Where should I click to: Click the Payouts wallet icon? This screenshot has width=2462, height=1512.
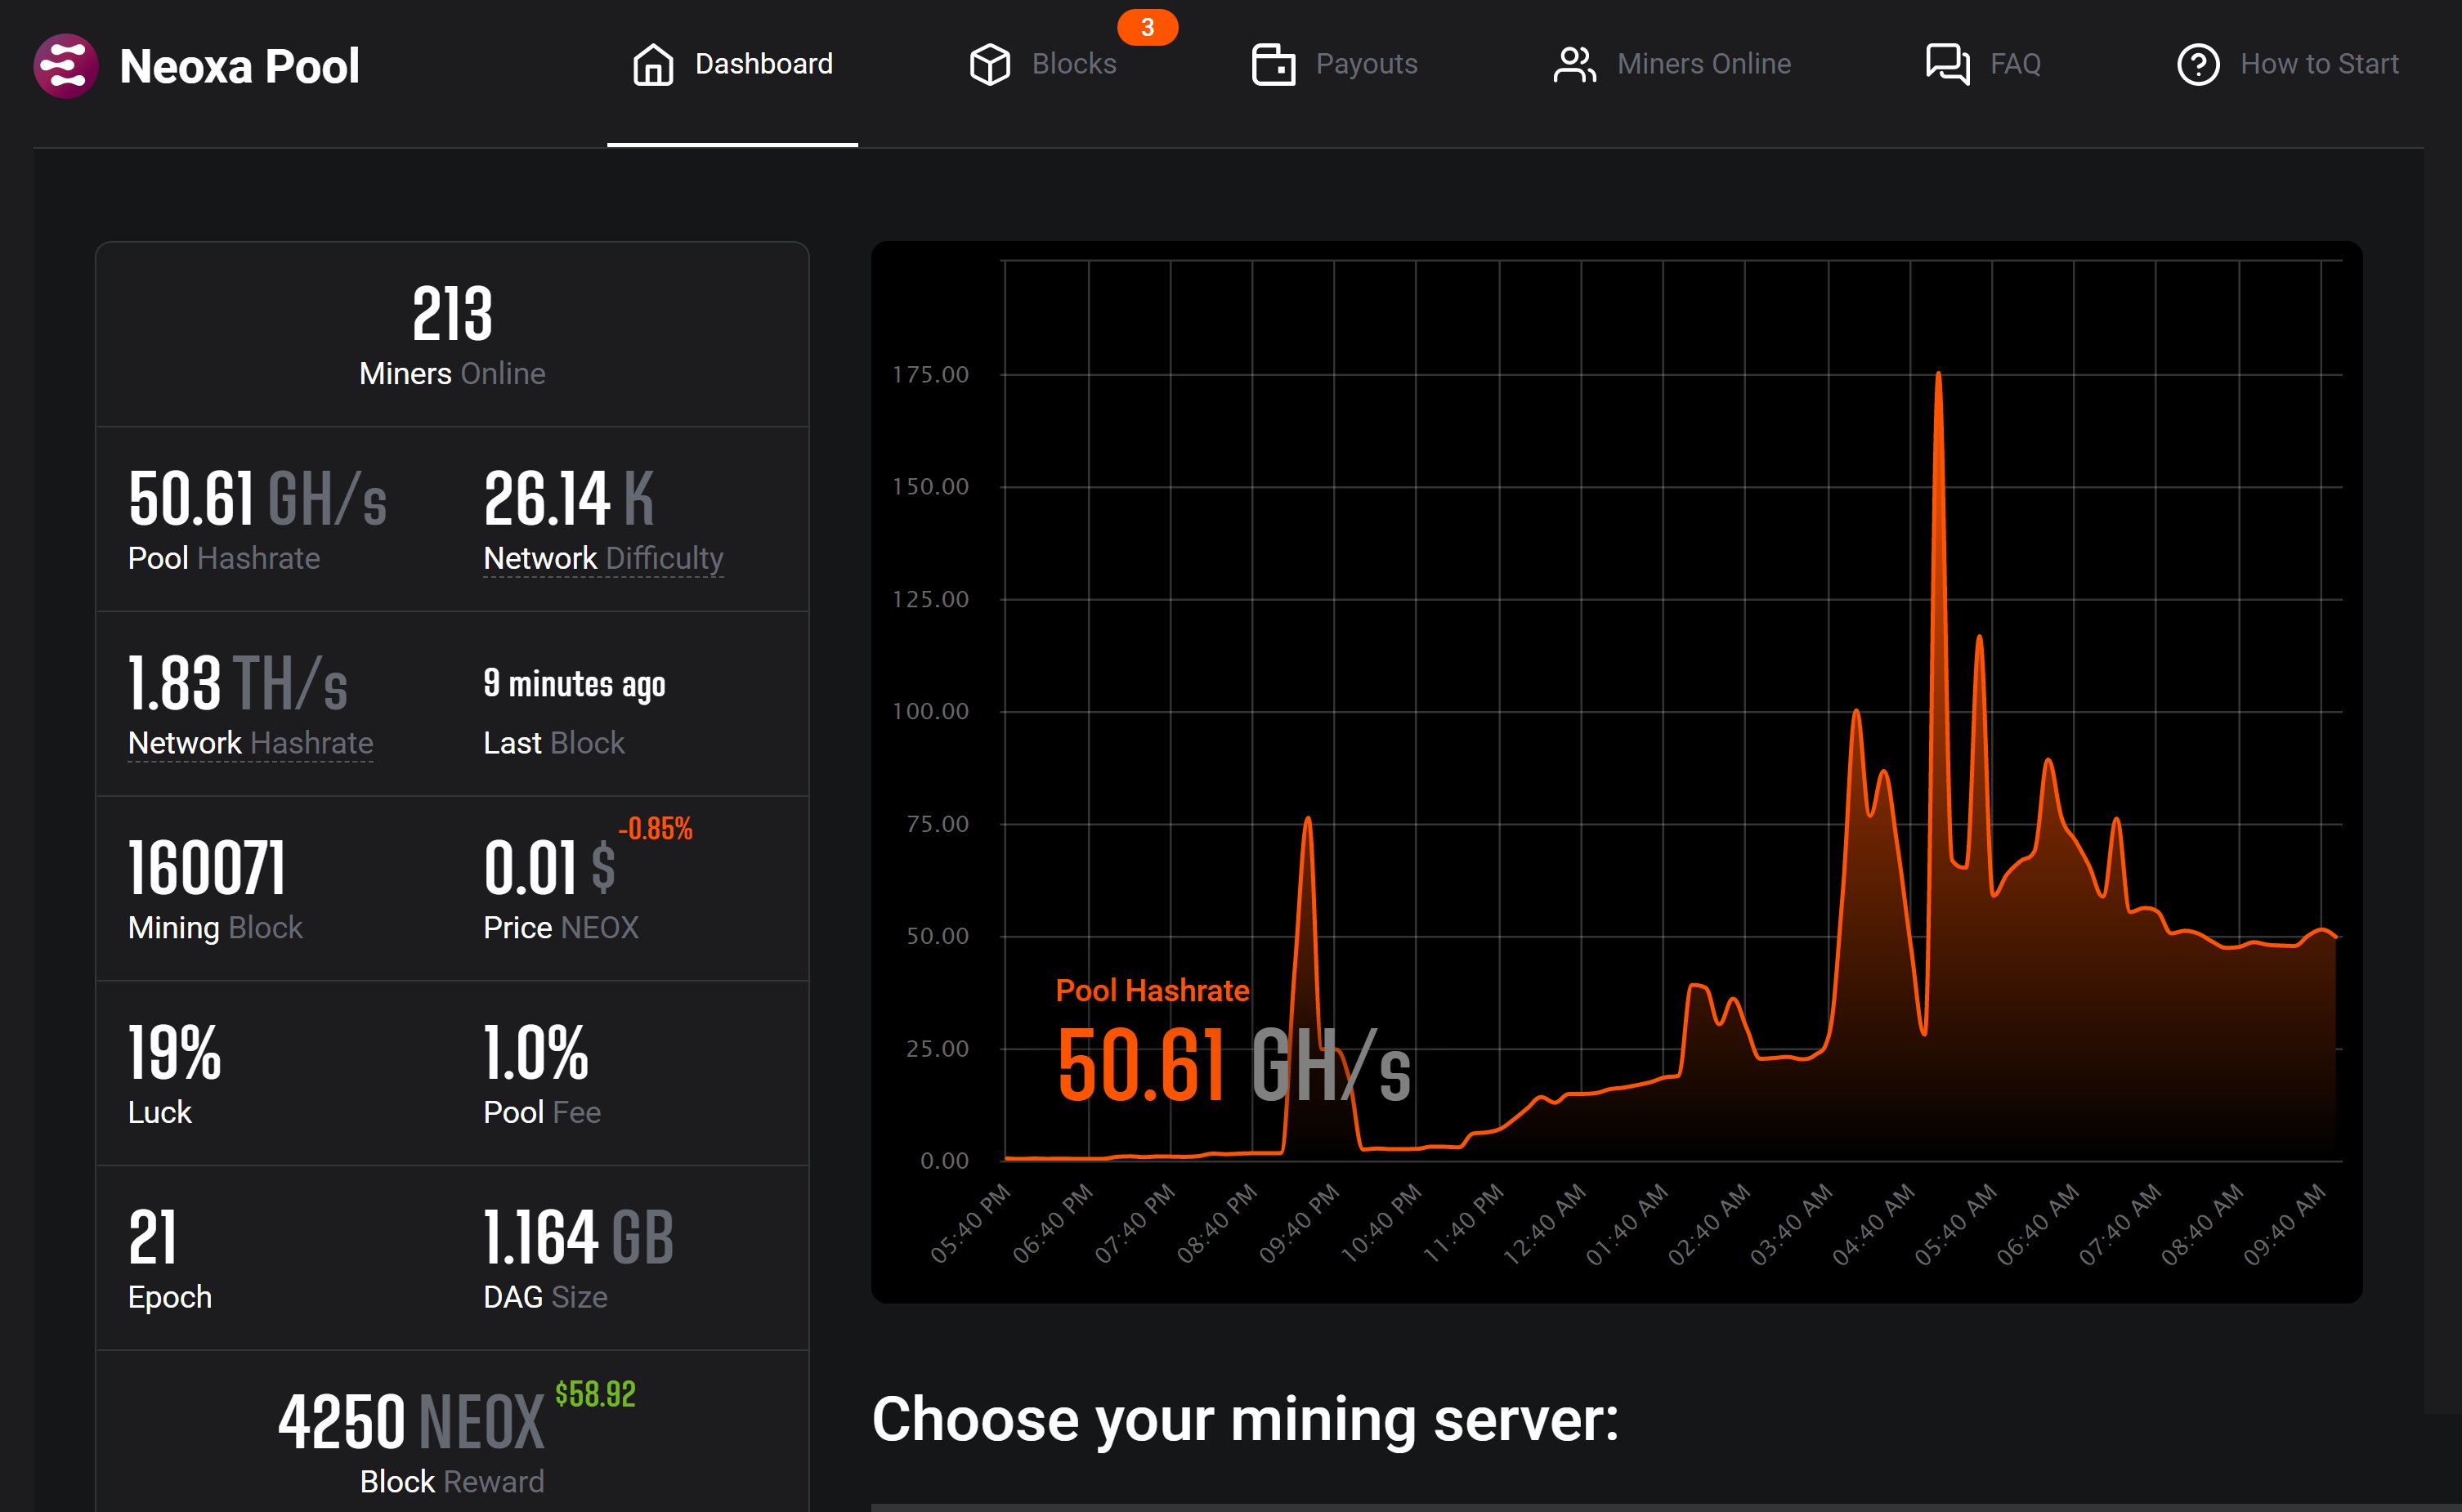tap(1273, 65)
